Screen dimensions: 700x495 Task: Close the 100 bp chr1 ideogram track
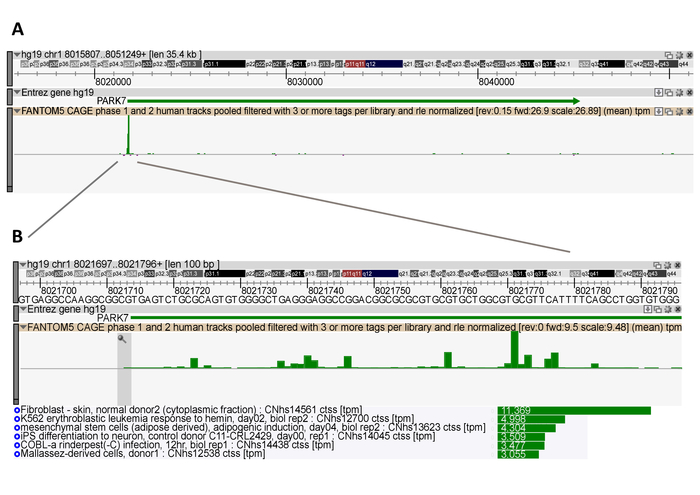(x=678, y=265)
